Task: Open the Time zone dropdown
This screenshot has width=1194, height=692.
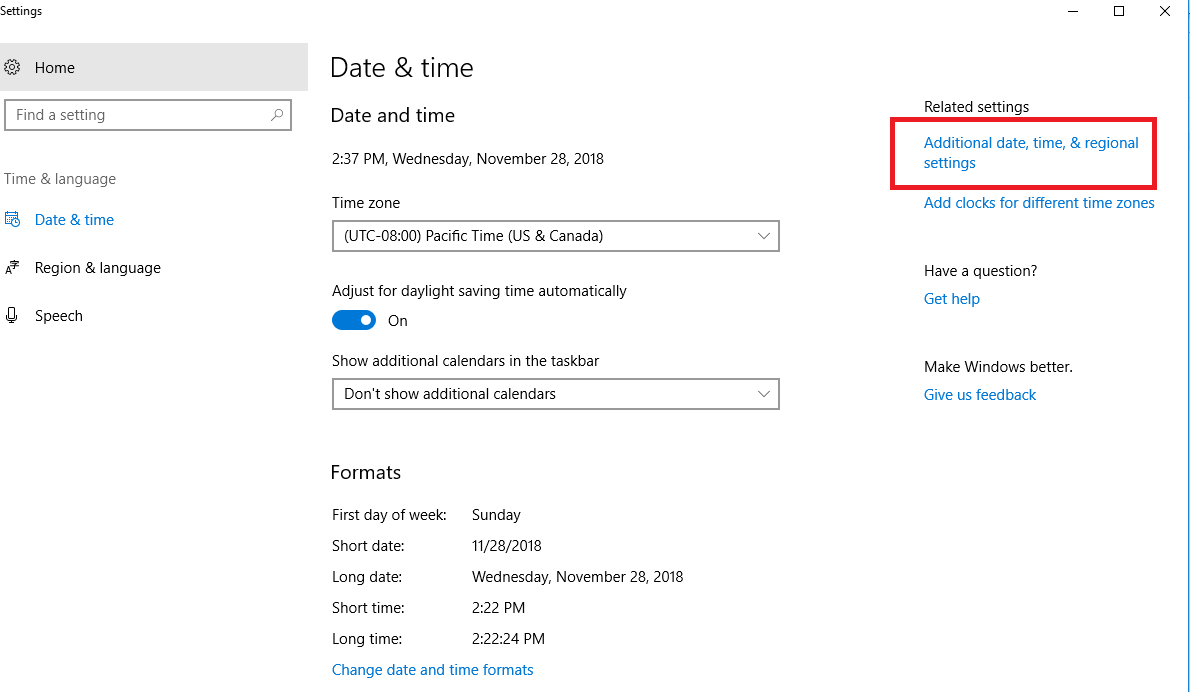Action: pyautogui.click(x=555, y=237)
